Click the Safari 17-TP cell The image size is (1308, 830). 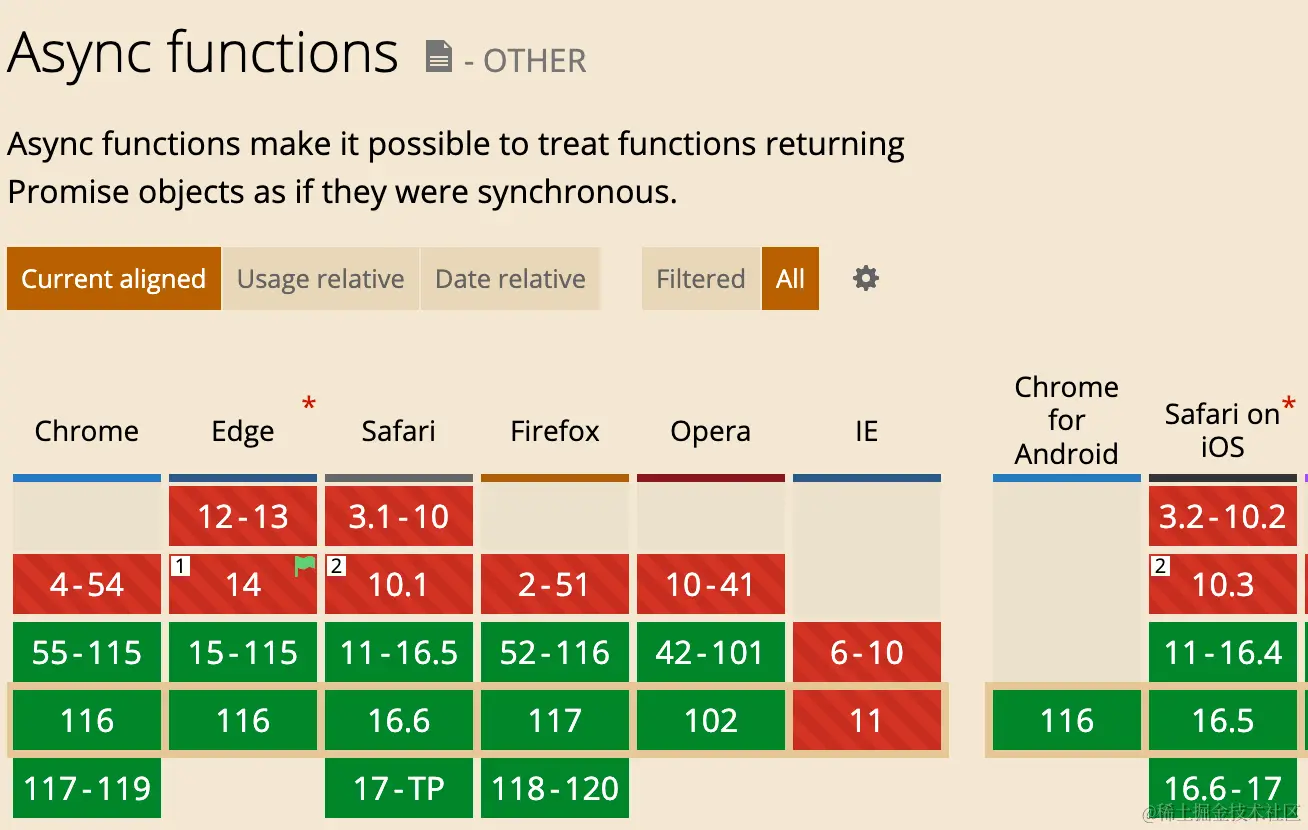tap(399, 788)
